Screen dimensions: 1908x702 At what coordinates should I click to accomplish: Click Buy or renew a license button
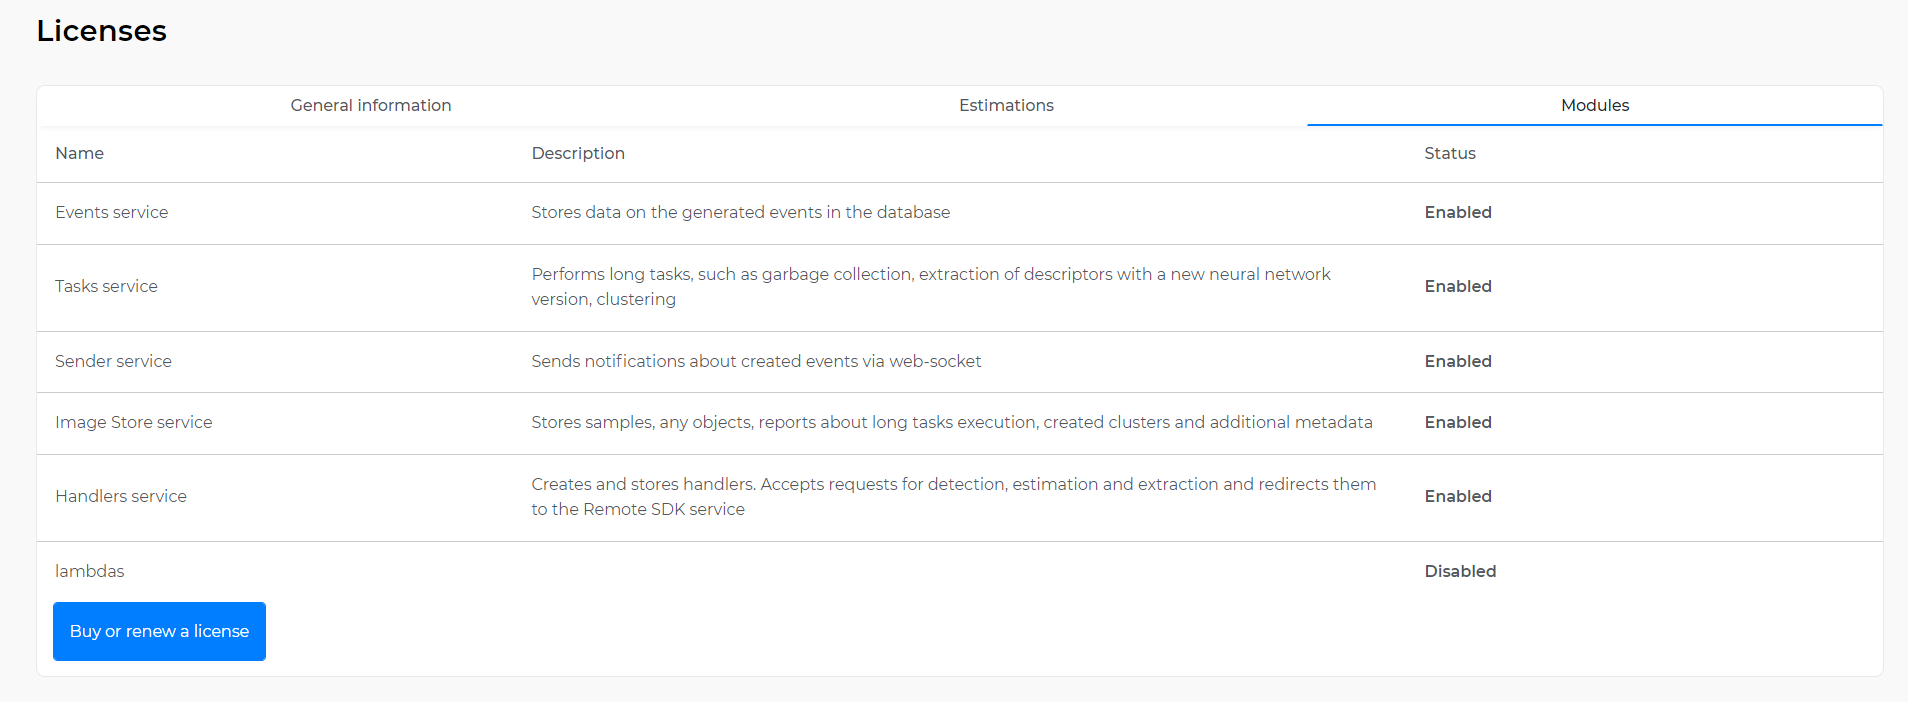point(159,631)
